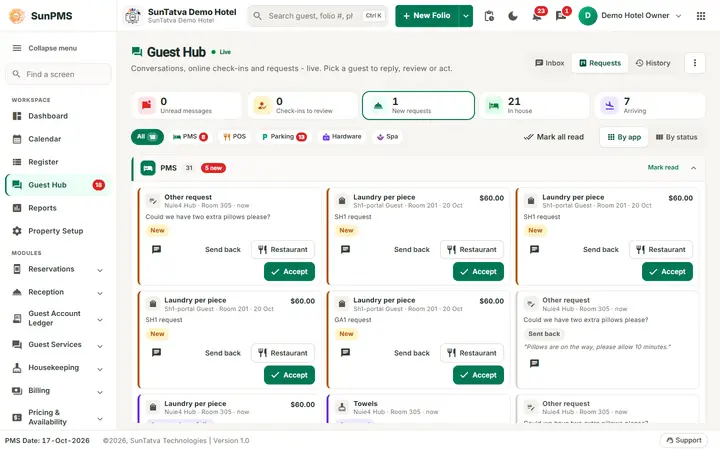Click Mark all read
Screen dimensions: 720x450
554,137
